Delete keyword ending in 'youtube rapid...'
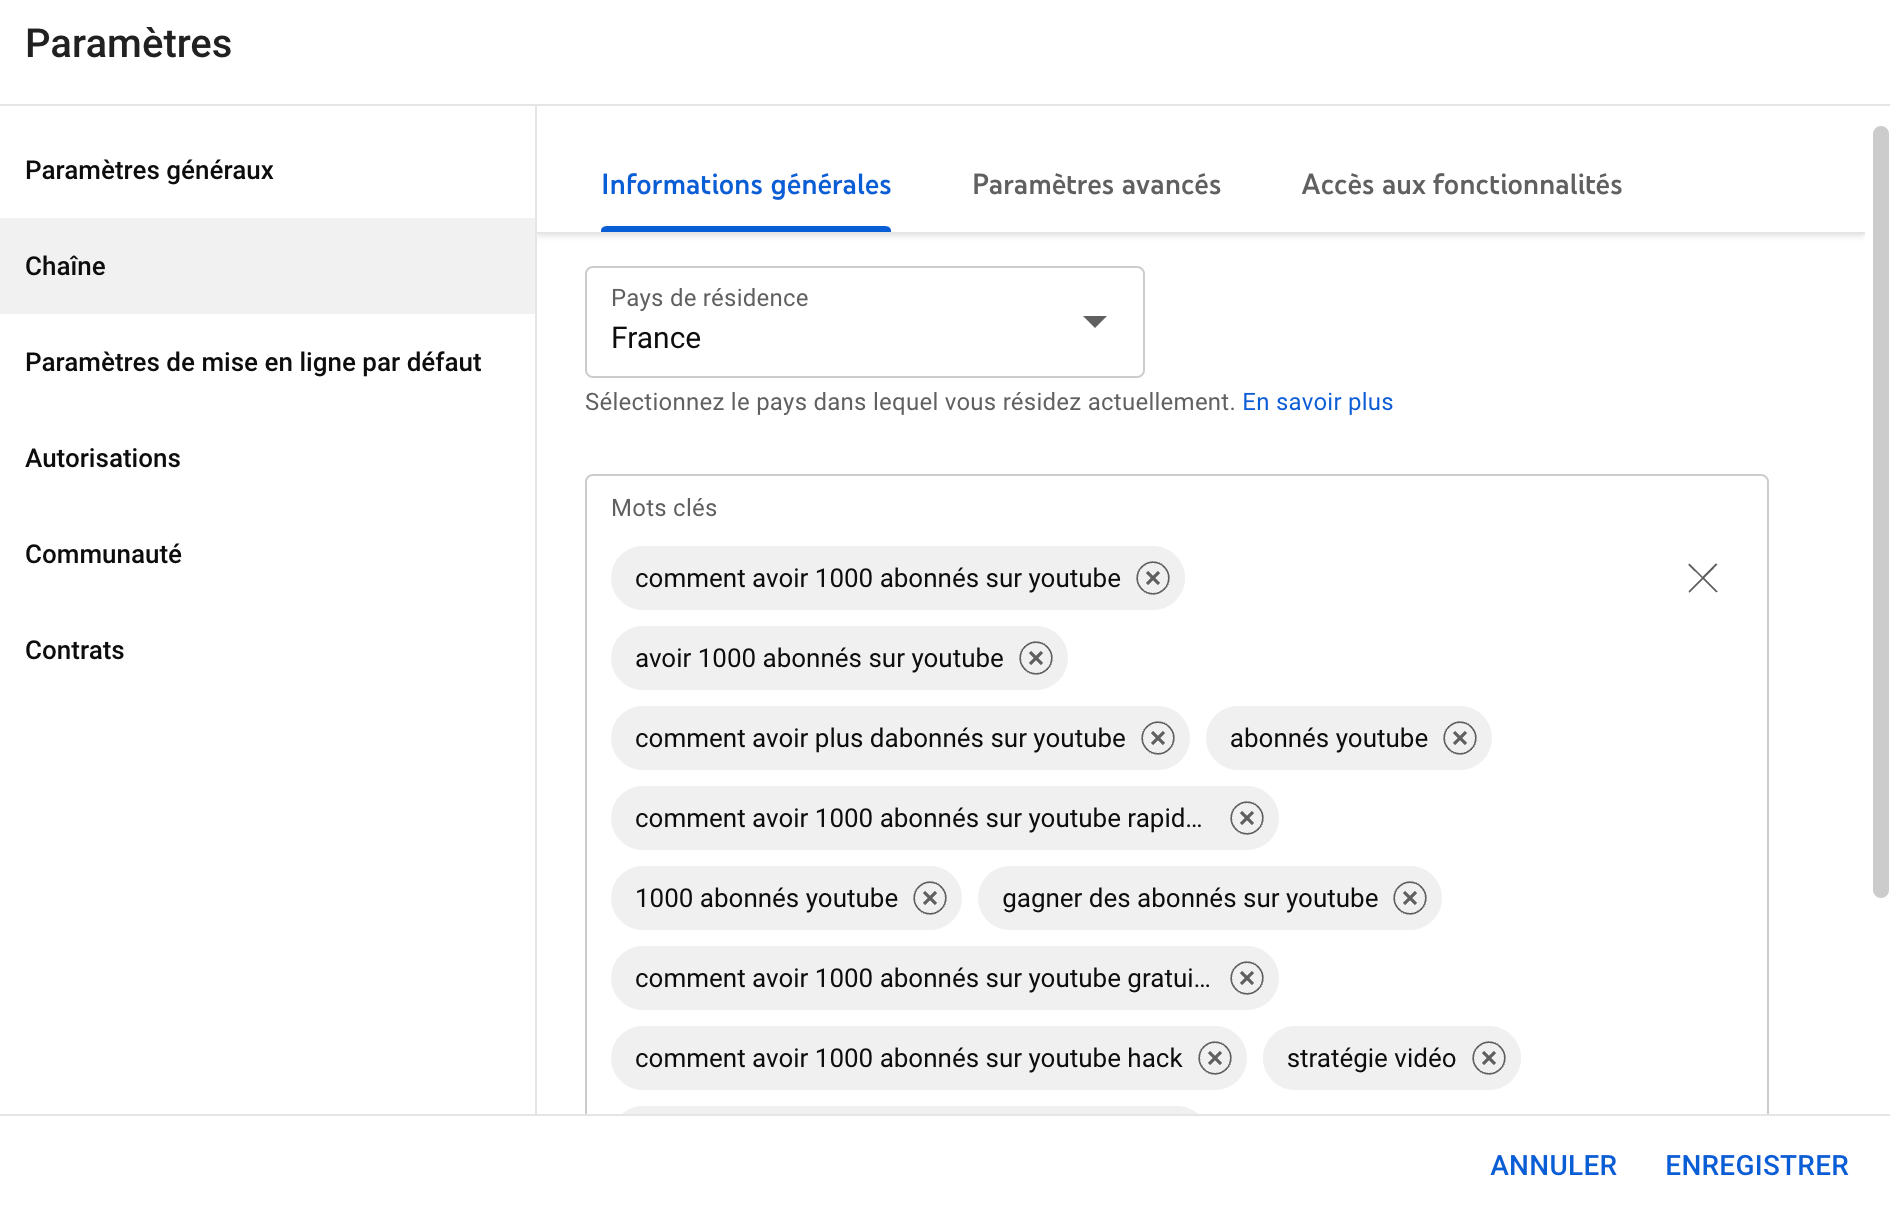Screen dimensions: 1890x1206 (1247, 818)
